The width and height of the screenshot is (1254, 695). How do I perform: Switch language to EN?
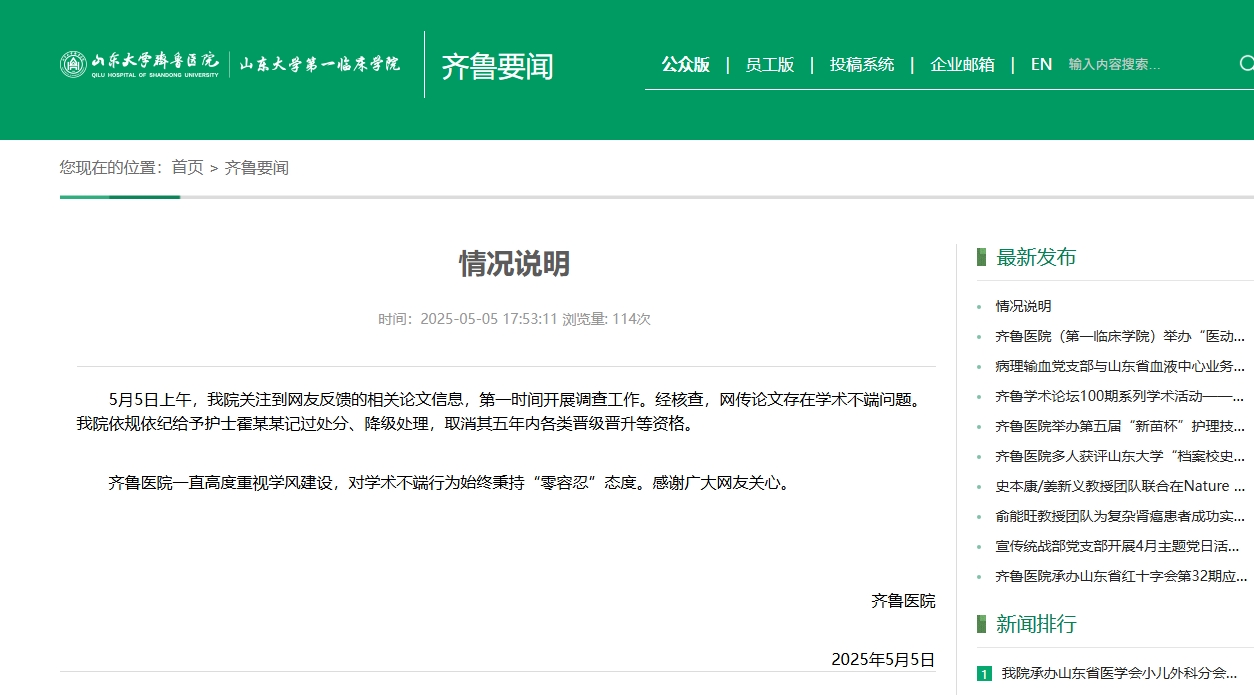pos(1041,64)
